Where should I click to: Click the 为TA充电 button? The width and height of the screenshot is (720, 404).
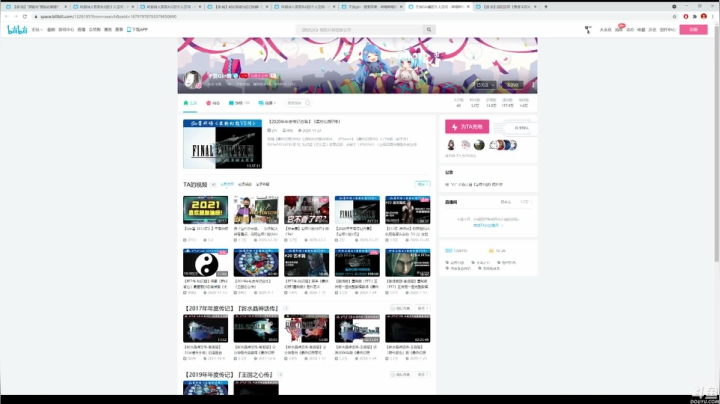[467, 127]
